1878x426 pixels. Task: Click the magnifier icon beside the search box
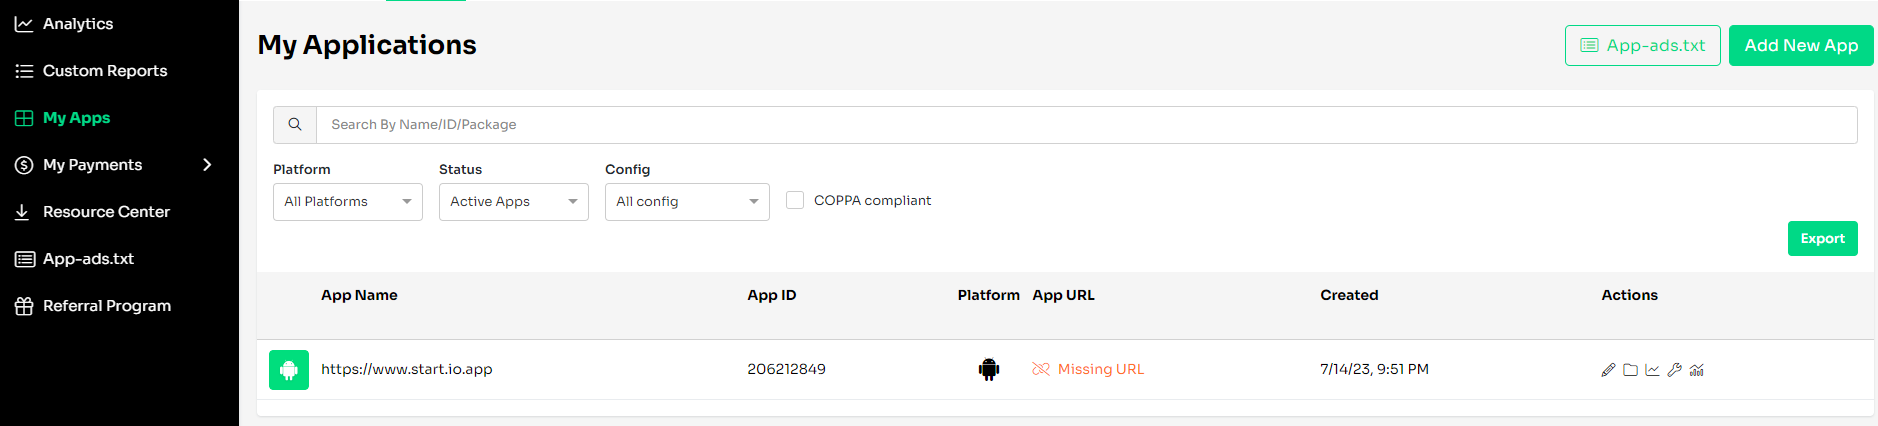click(295, 125)
